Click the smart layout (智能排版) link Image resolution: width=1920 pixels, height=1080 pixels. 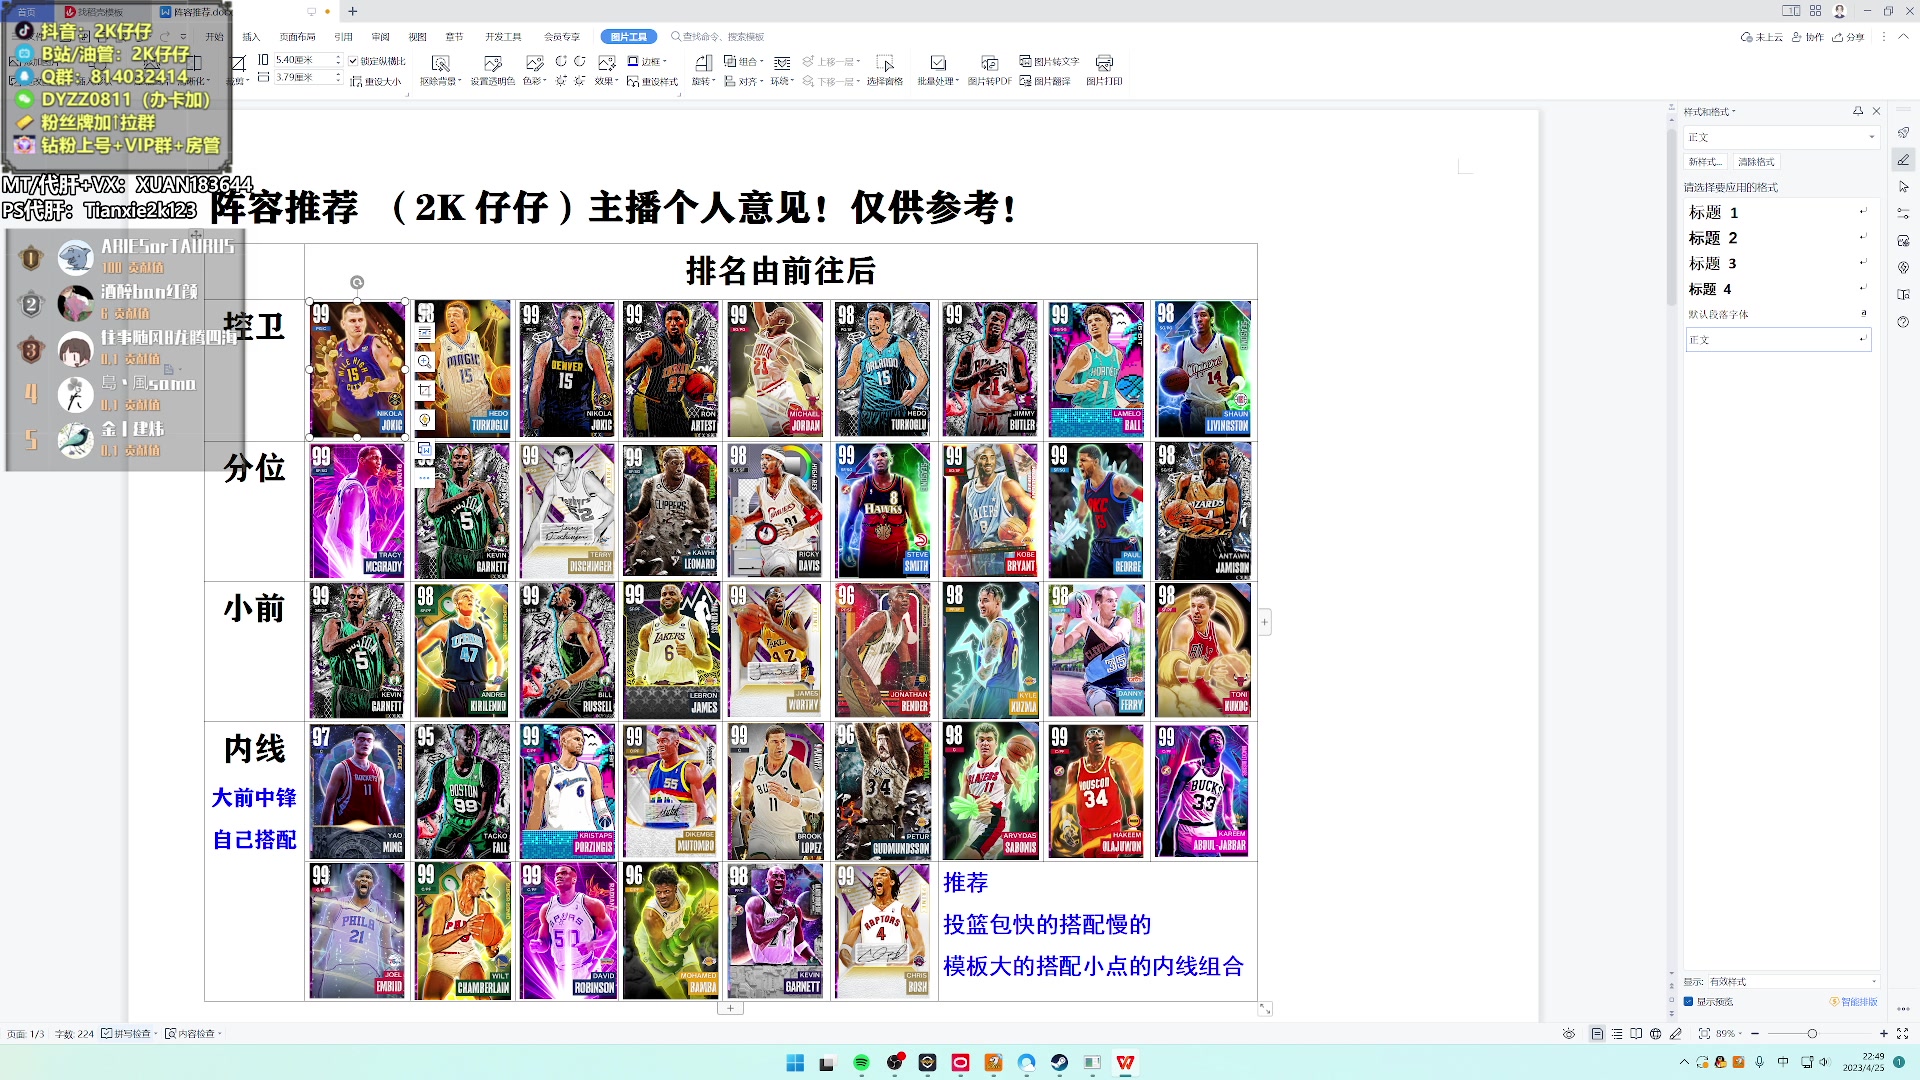[1855, 1001]
